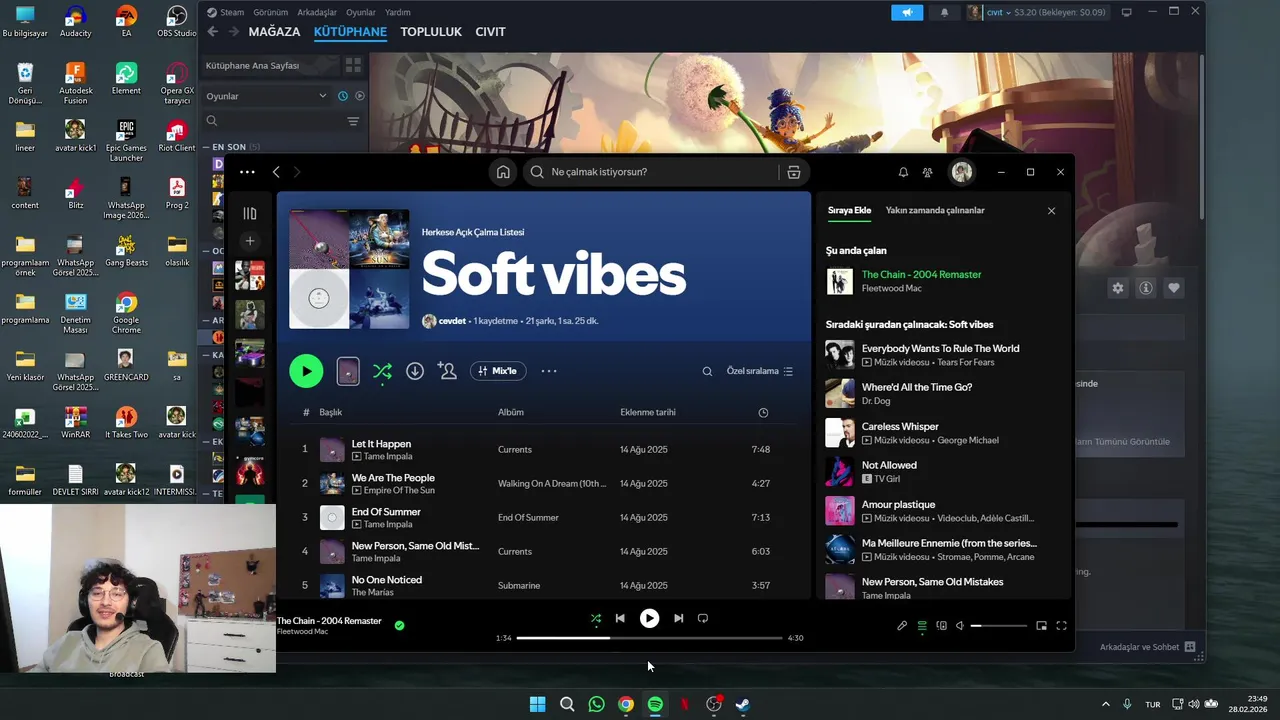Image resolution: width=1280 pixels, height=720 pixels.
Task: Open the connect to device icon
Action: point(941,626)
